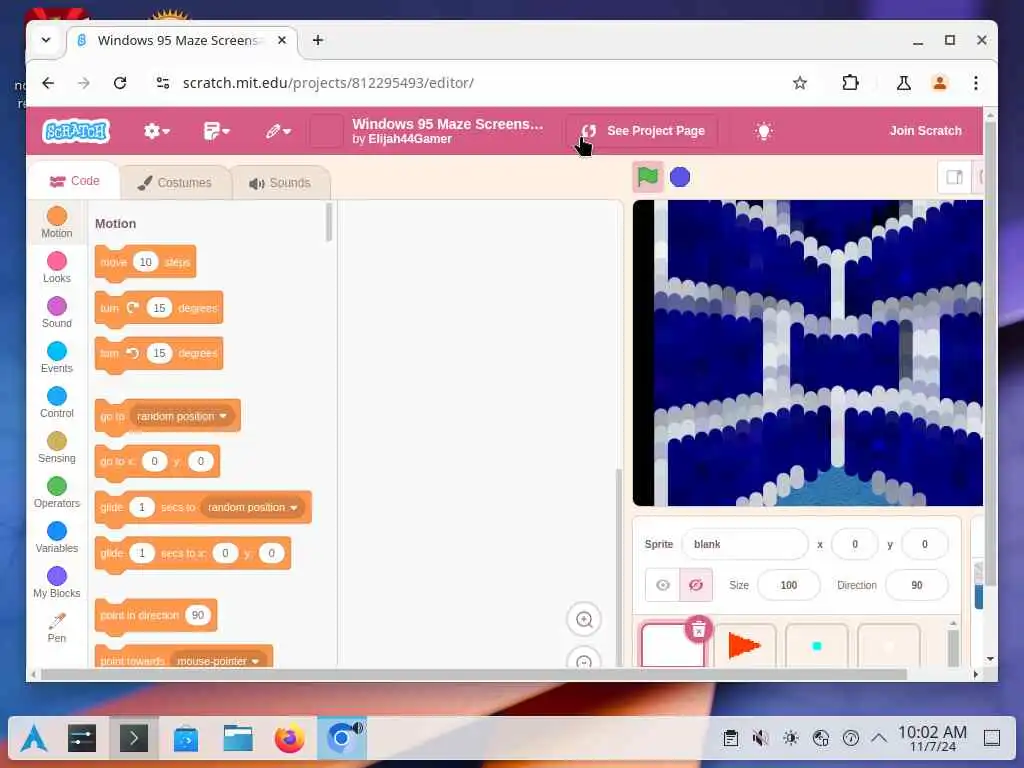Select the Sound block category
The width and height of the screenshot is (1024, 768).
[x=57, y=313]
